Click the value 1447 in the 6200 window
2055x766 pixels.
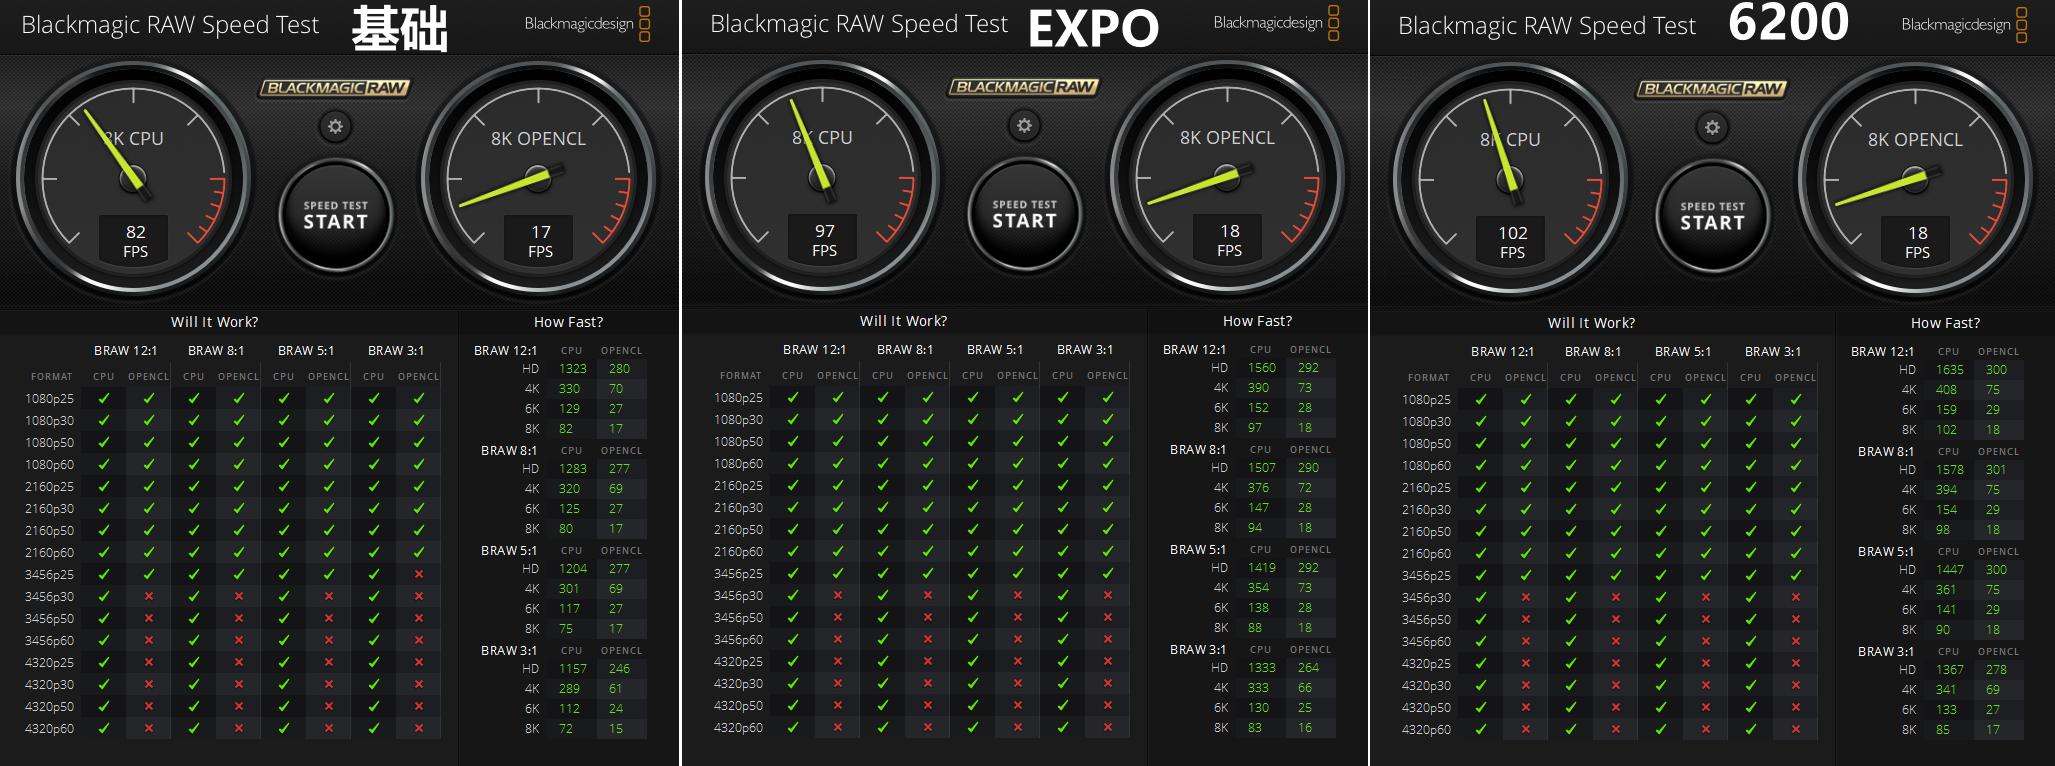tap(1950, 570)
